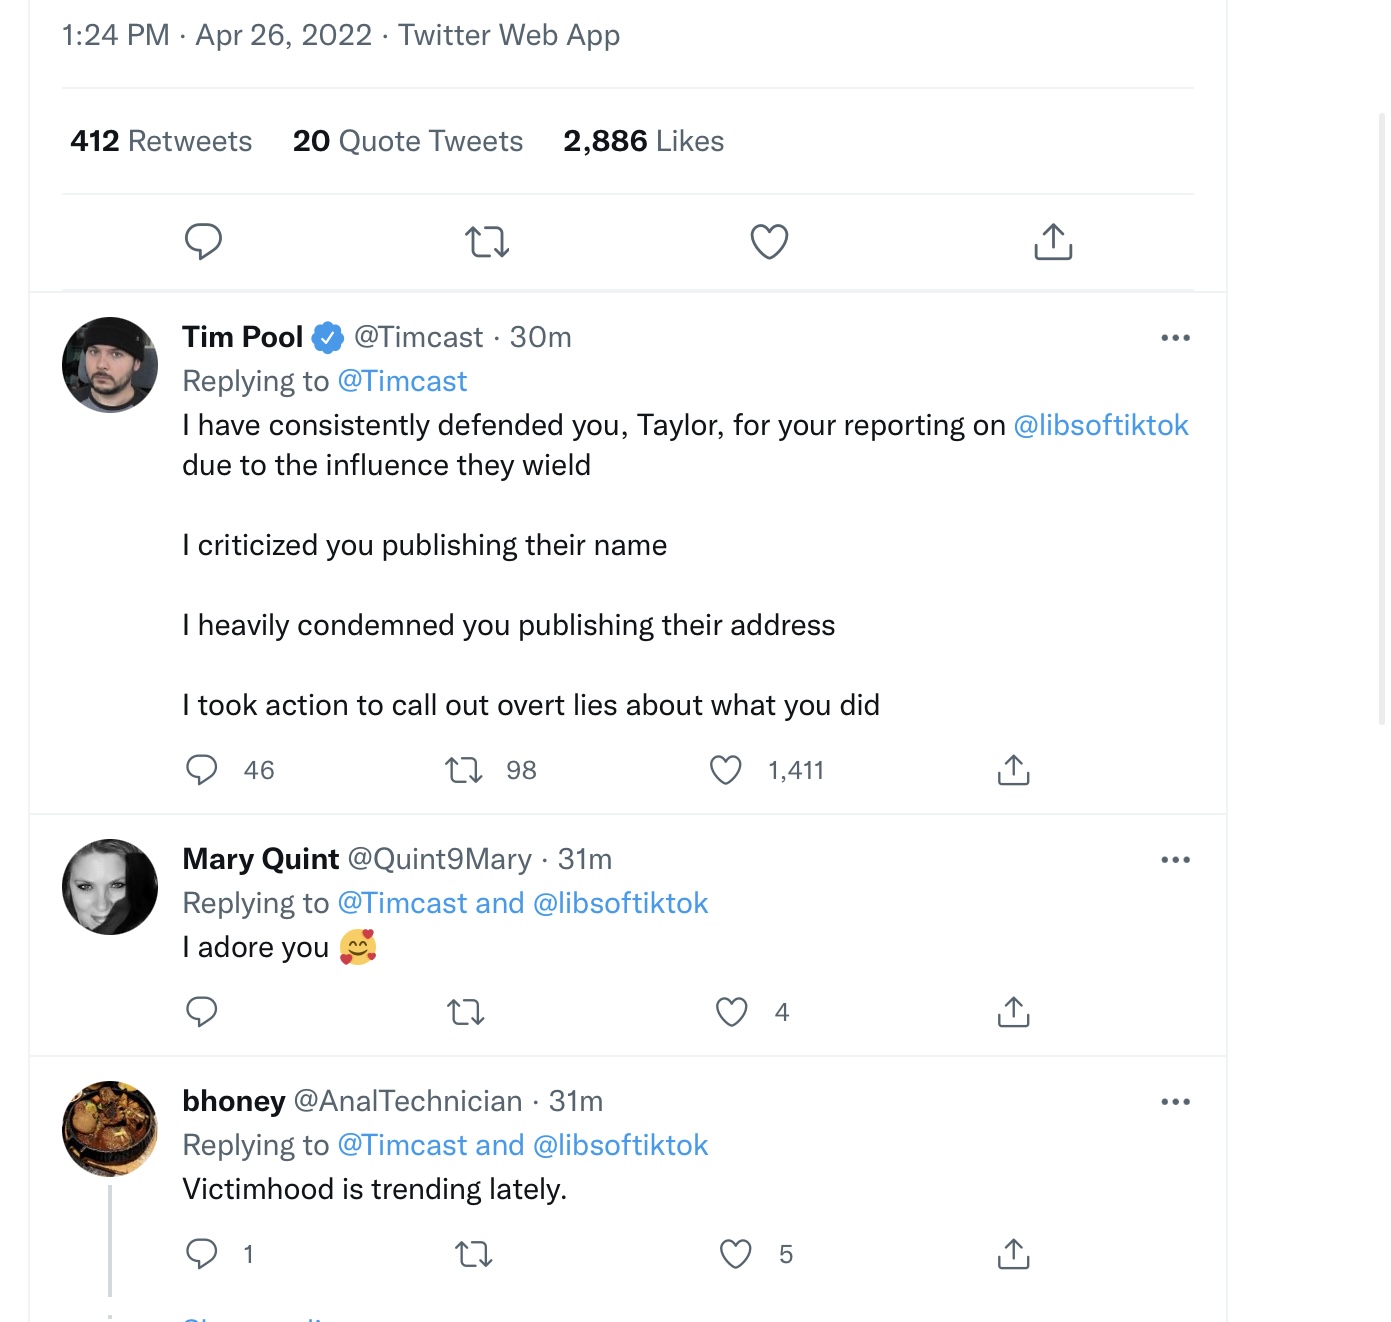Image resolution: width=1391 pixels, height=1322 pixels.
Task: Open more options menu on bhoney's reply
Action: [1175, 1102]
